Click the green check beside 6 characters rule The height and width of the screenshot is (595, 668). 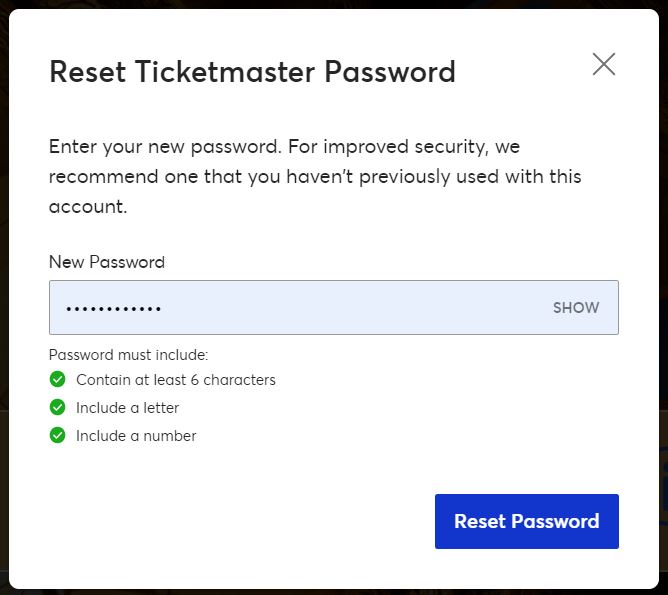click(x=58, y=379)
